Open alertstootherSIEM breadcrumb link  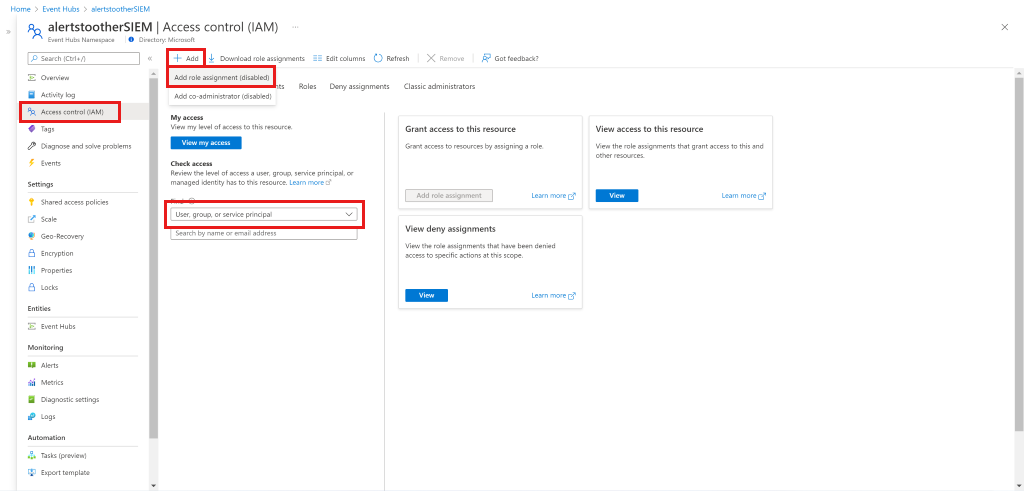[x=120, y=10]
